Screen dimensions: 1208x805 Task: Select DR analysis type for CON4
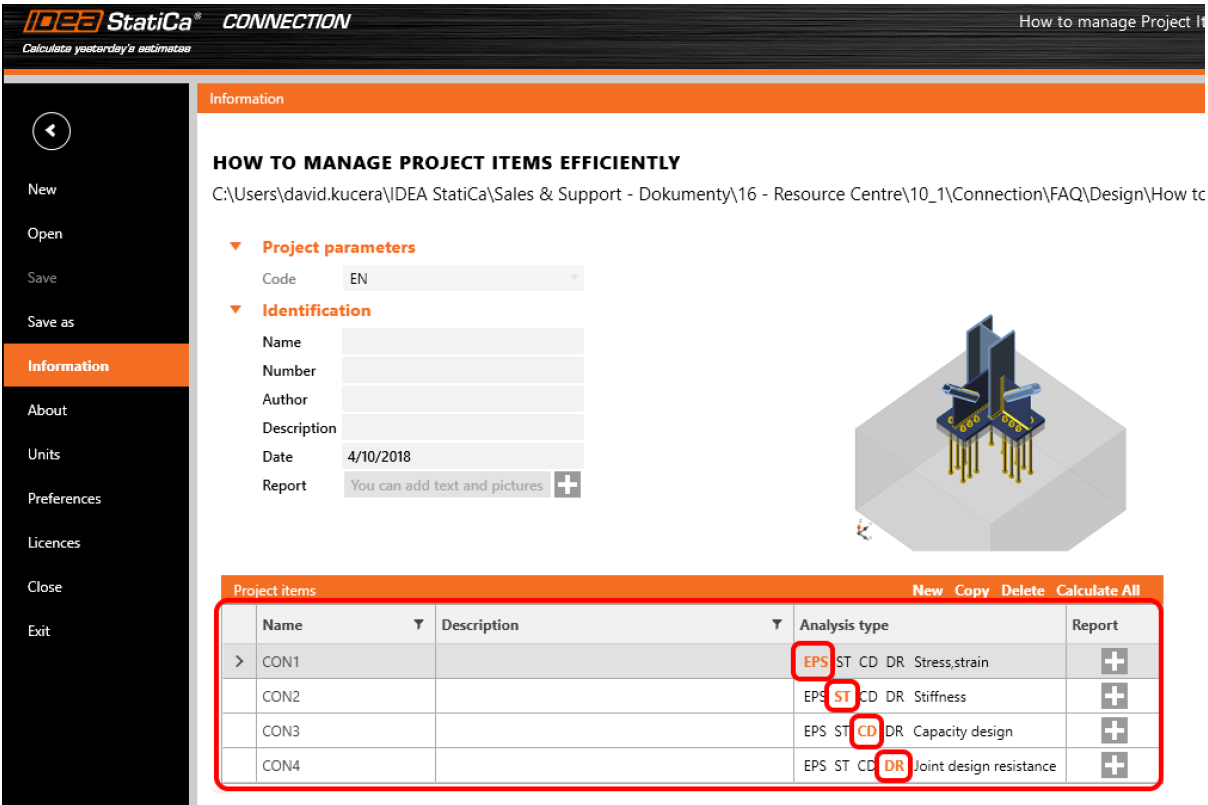(x=894, y=766)
